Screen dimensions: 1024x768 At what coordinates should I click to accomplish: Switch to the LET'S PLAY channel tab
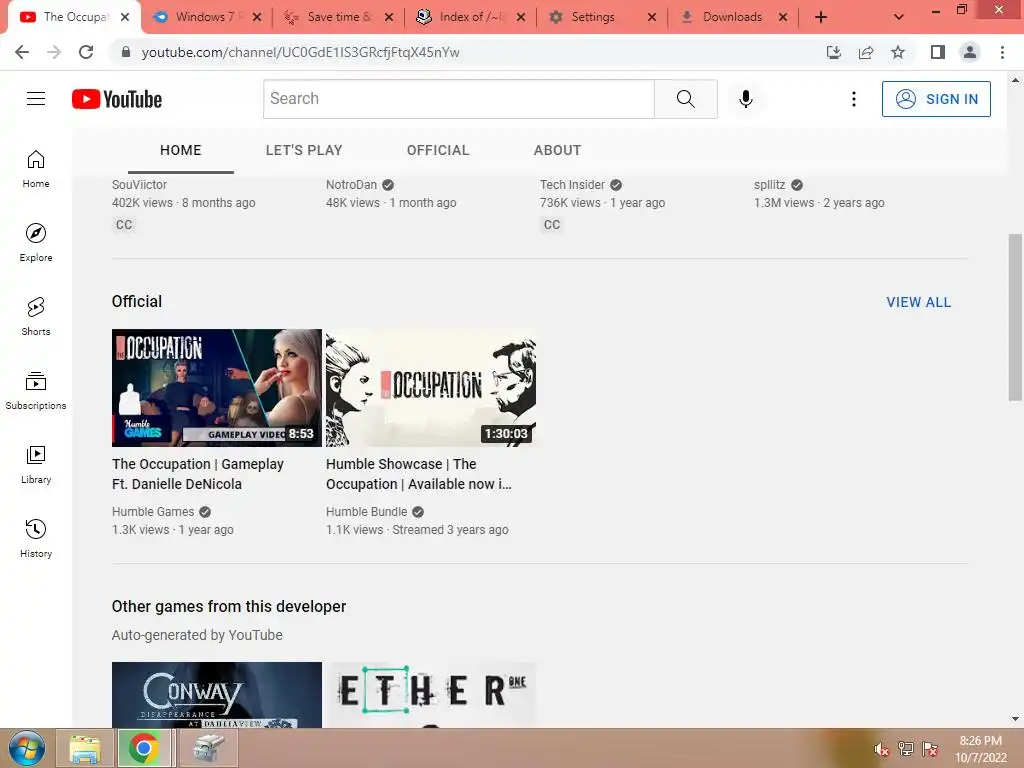[304, 150]
